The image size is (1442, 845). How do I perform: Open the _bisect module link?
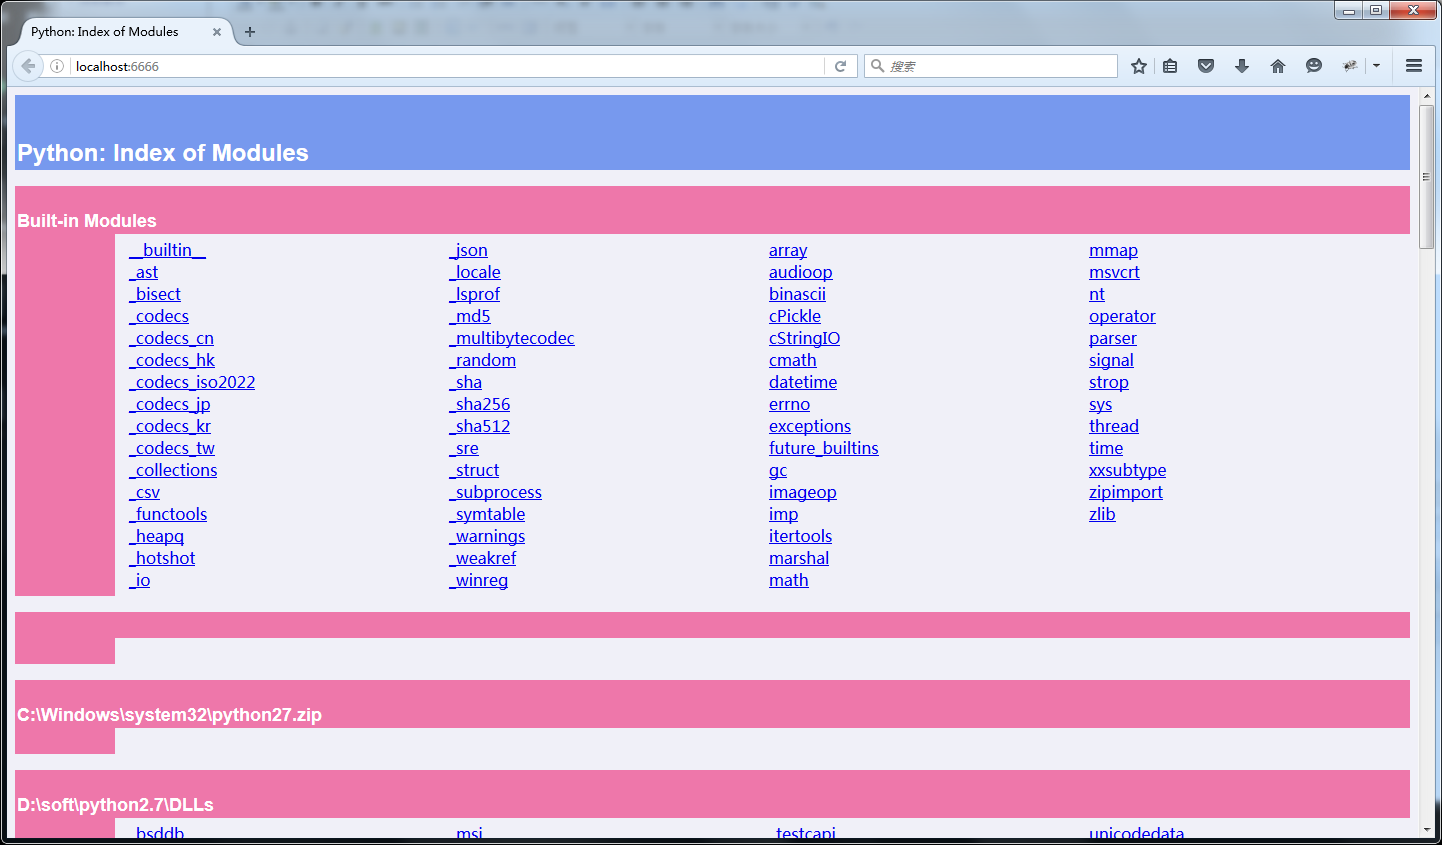pyautogui.click(x=155, y=294)
